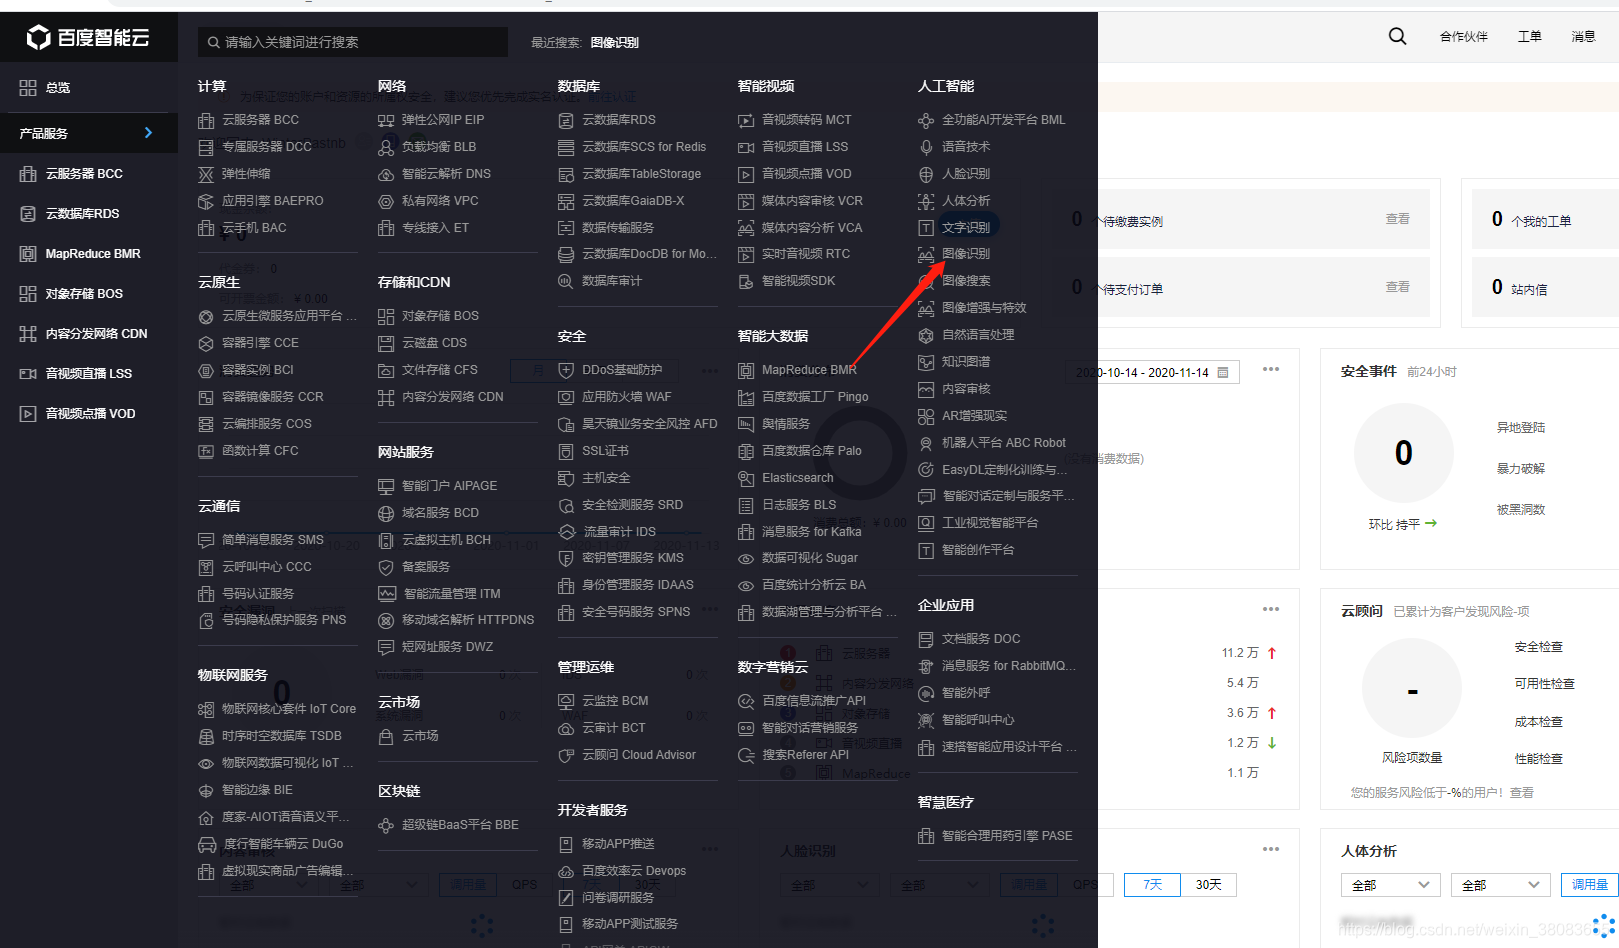Click recent search term 图像识别
This screenshot has height=948, width=1619.
pos(614,42)
